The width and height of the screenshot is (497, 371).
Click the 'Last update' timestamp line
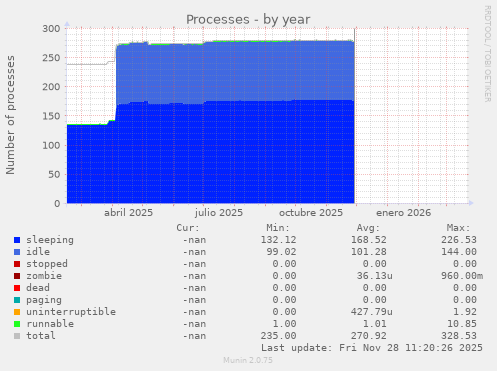[372, 348]
